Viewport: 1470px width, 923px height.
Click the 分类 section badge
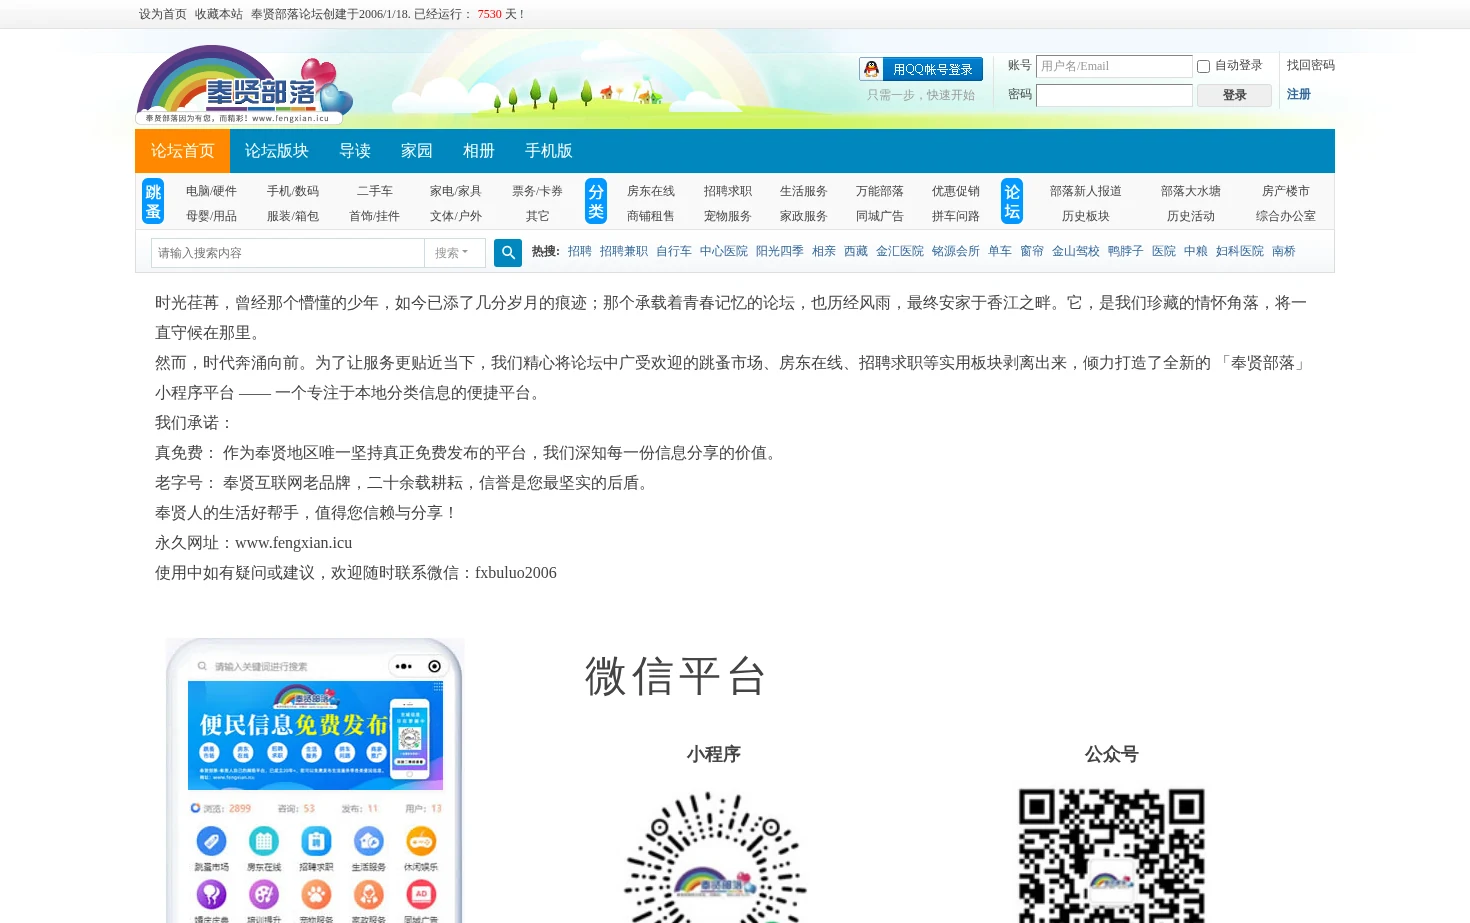click(596, 202)
